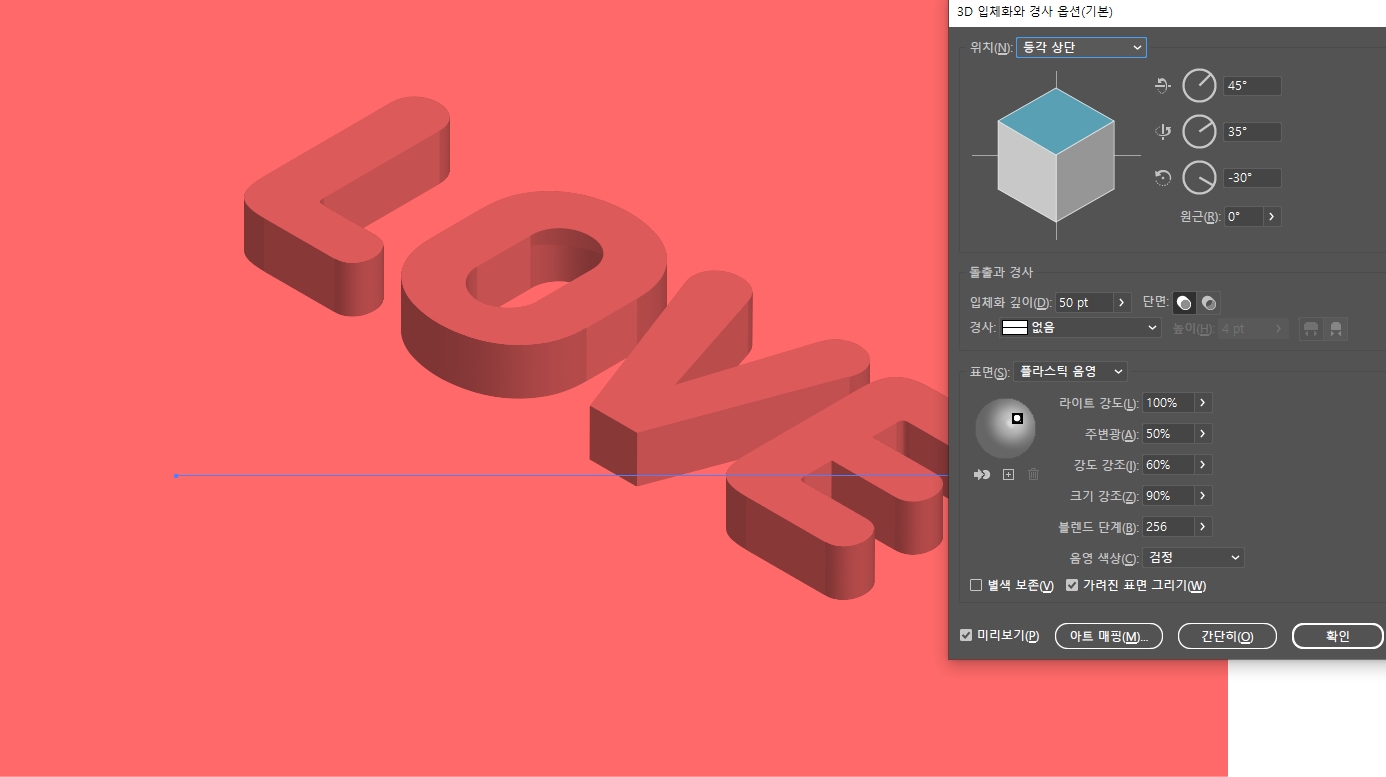Click the delete light trash icon
This screenshot has width=1386, height=777.
(1034, 474)
